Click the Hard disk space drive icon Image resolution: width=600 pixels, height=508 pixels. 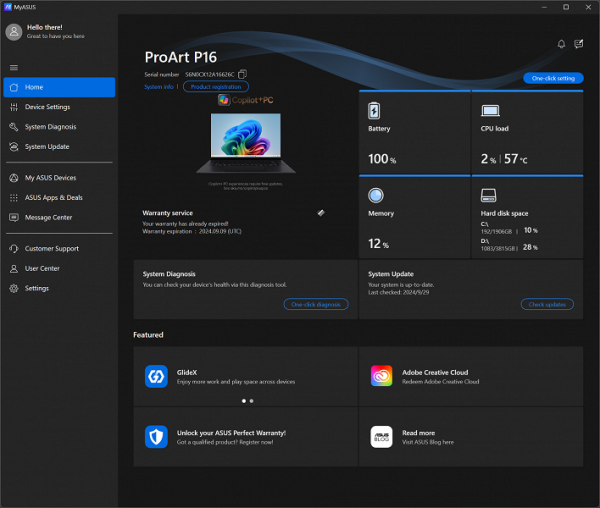point(489,196)
